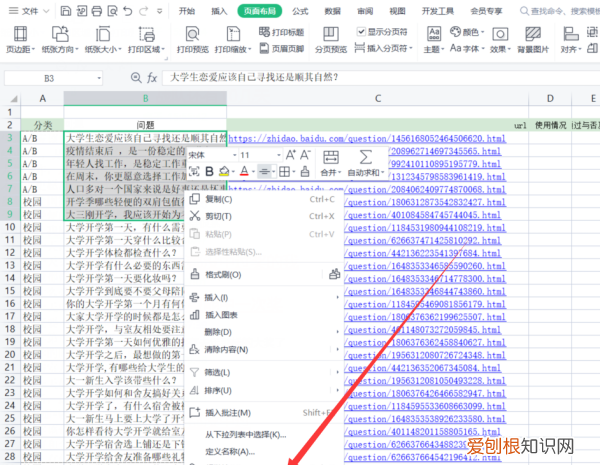Choose 插入批注(M) in context menu
The width and height of the screenshot is (600, 465).
click(264, 413)
